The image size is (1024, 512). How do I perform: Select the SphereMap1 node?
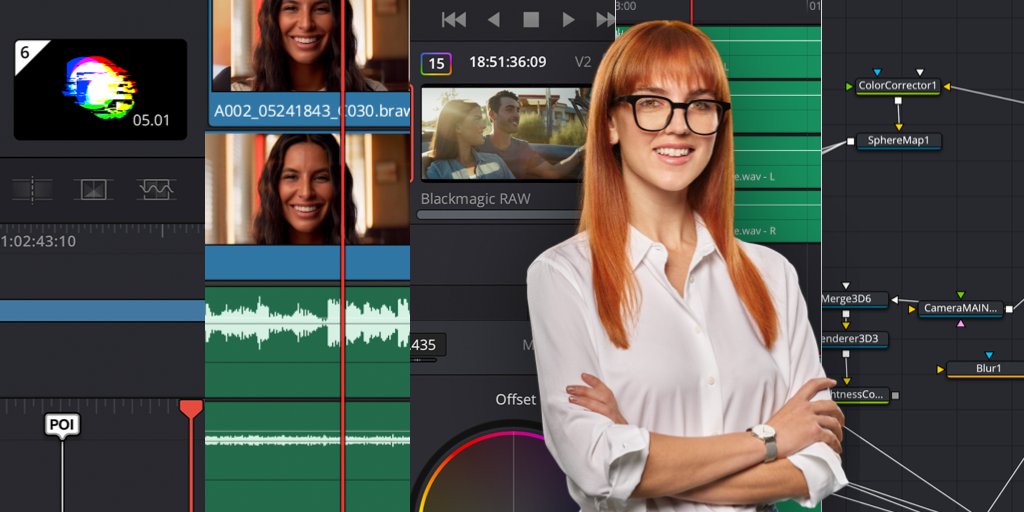click(x=898, y=141)
